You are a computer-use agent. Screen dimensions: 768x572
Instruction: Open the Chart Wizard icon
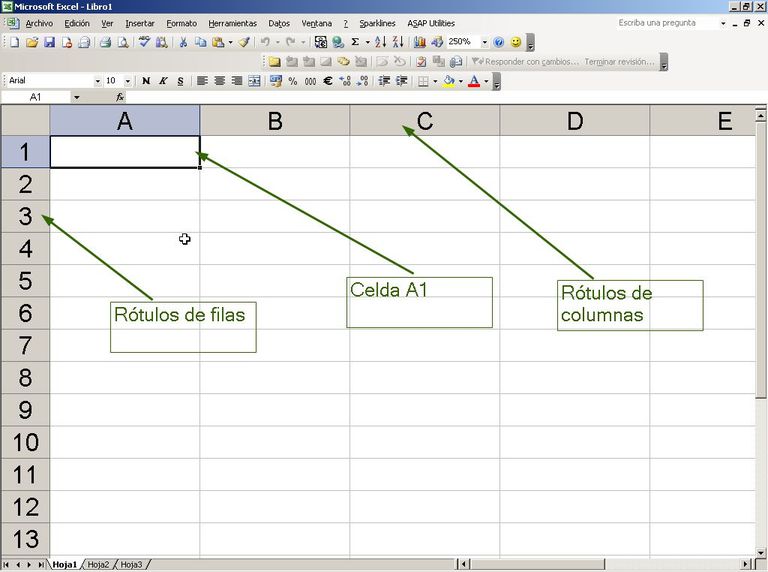point(420,42)
